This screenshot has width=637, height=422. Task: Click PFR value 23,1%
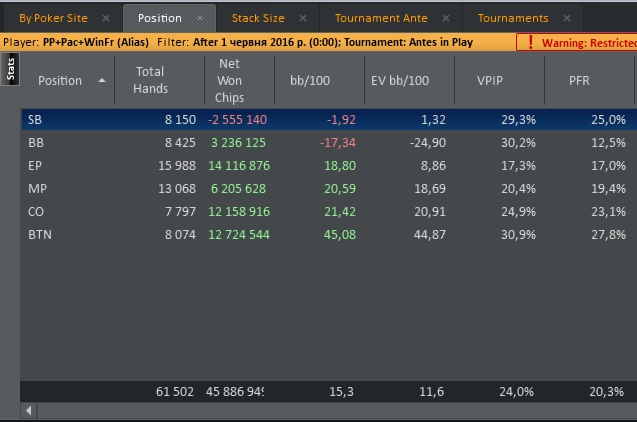point(609,212)
